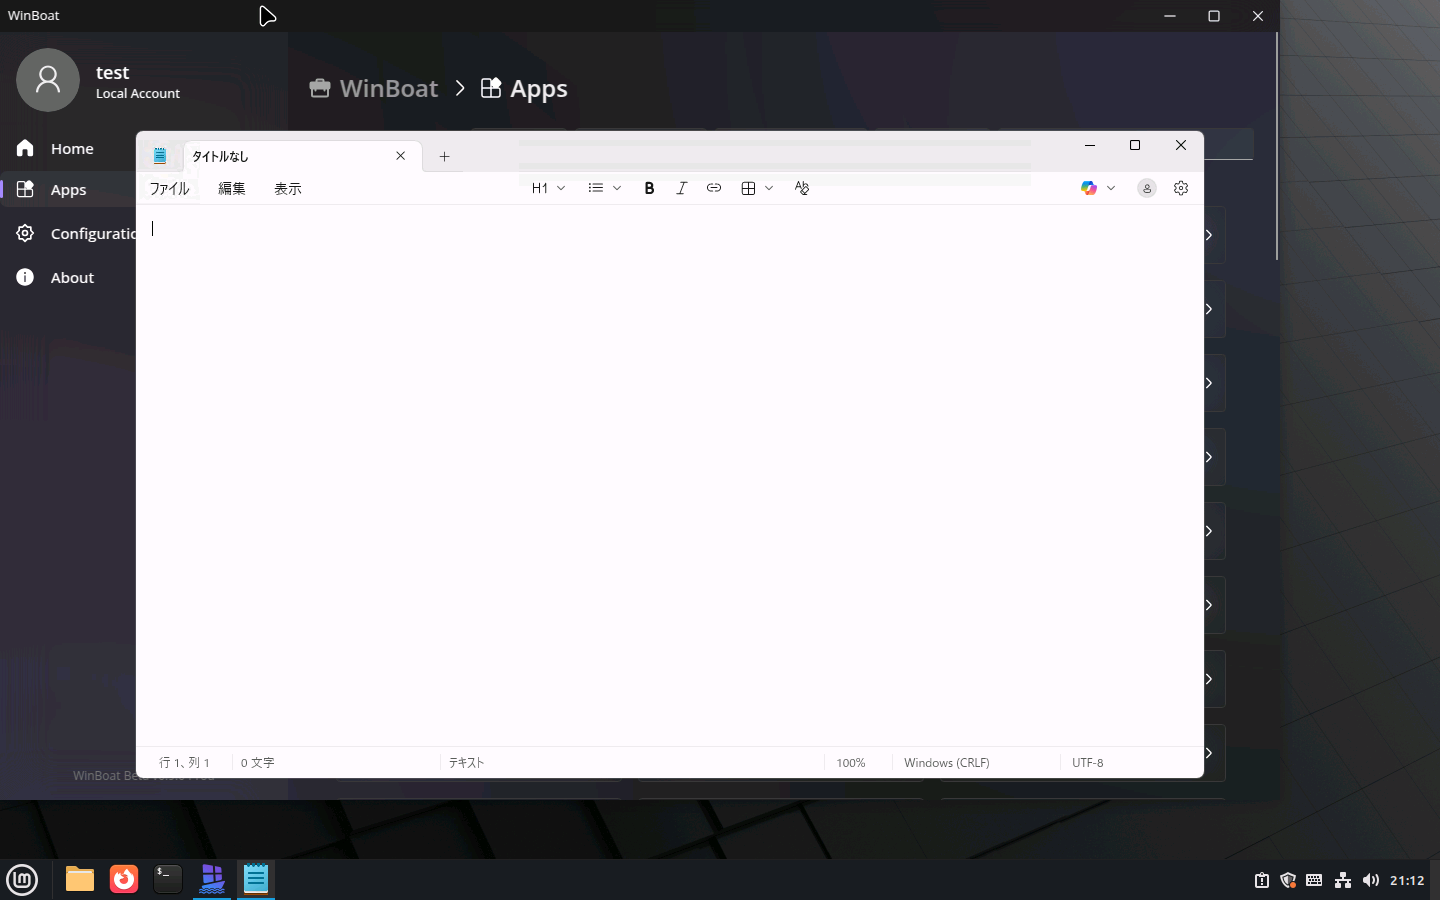
Task: Select the Apps section in WinBoat sidebar
Action: click(x=67, y=189)
